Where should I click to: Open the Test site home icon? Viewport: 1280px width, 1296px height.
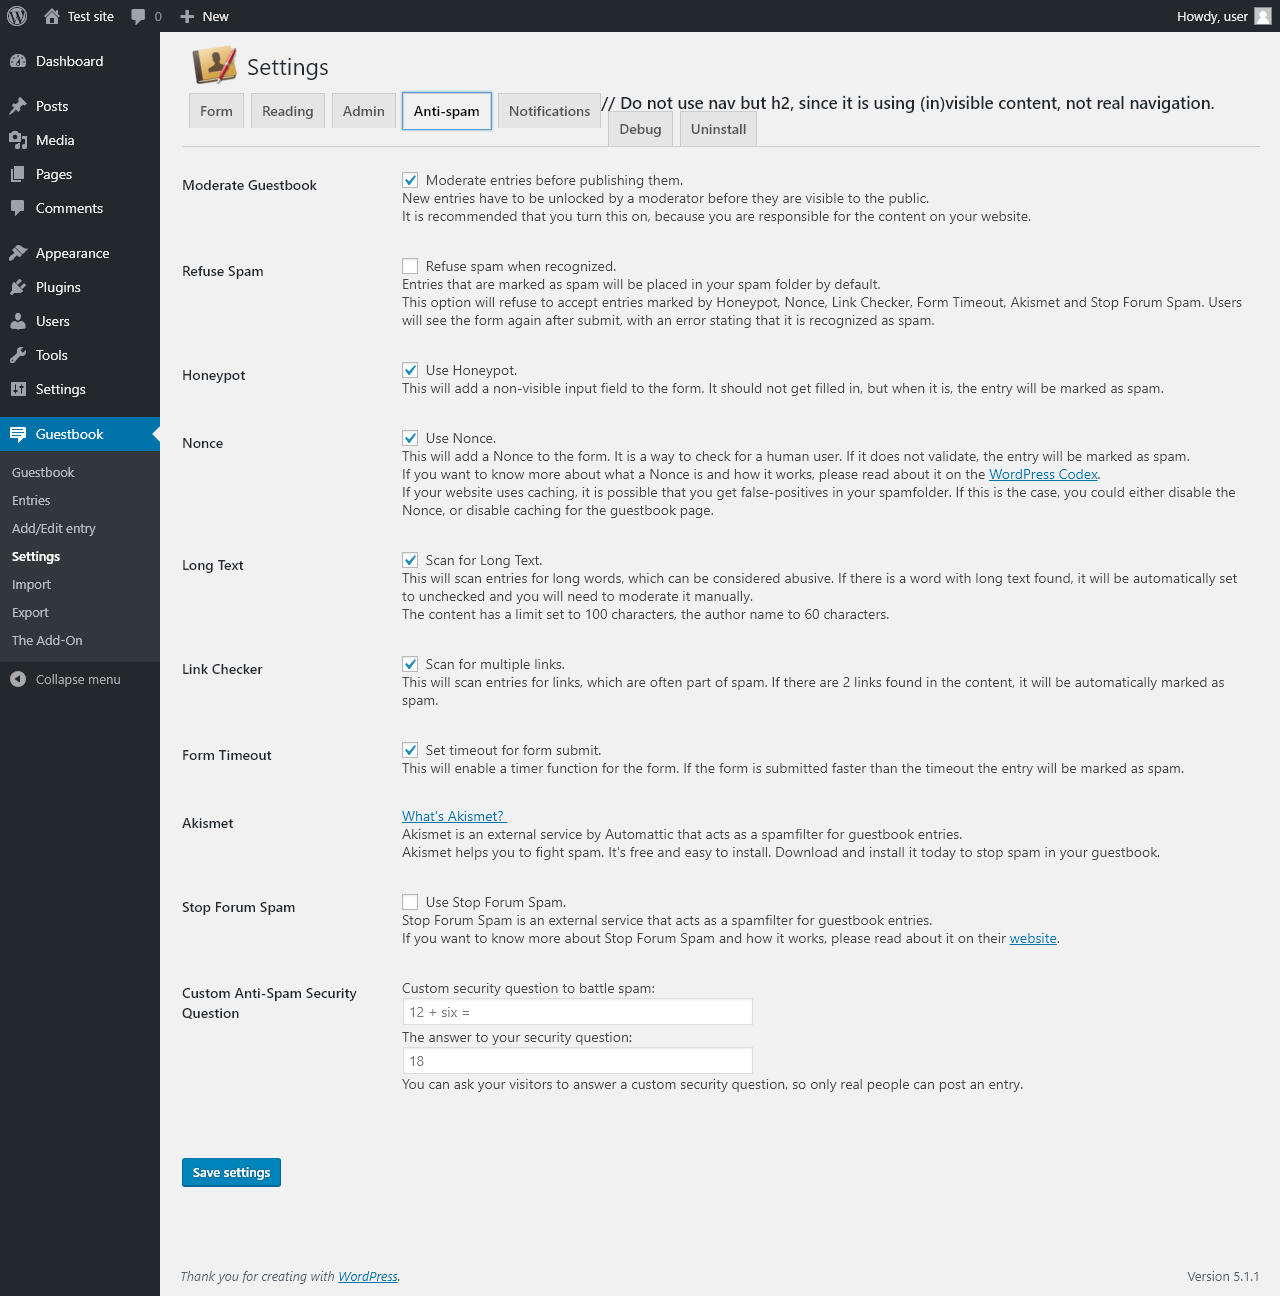tap(52, 16)
